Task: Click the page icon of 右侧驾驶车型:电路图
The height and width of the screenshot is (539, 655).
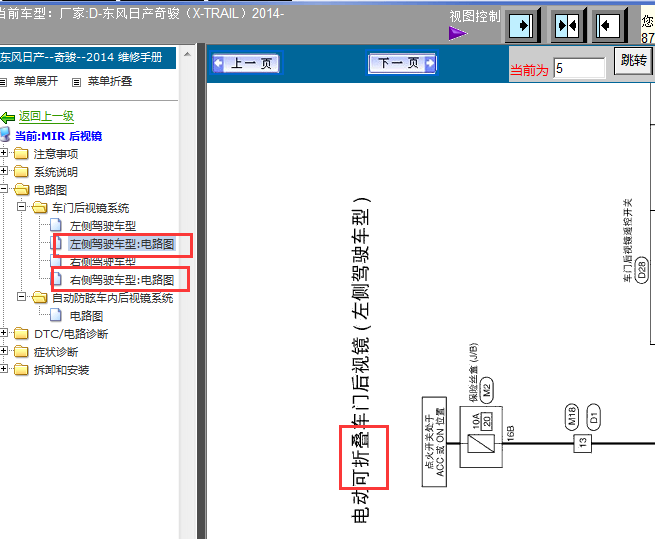Action: 56,279
